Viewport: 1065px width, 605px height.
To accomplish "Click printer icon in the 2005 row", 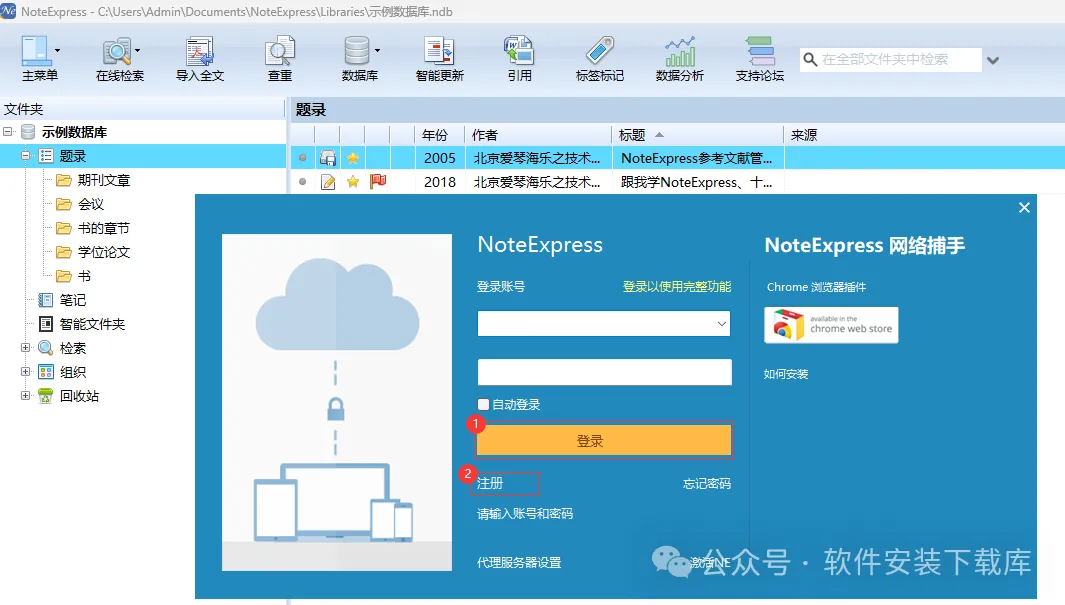I will coord(328,158).
